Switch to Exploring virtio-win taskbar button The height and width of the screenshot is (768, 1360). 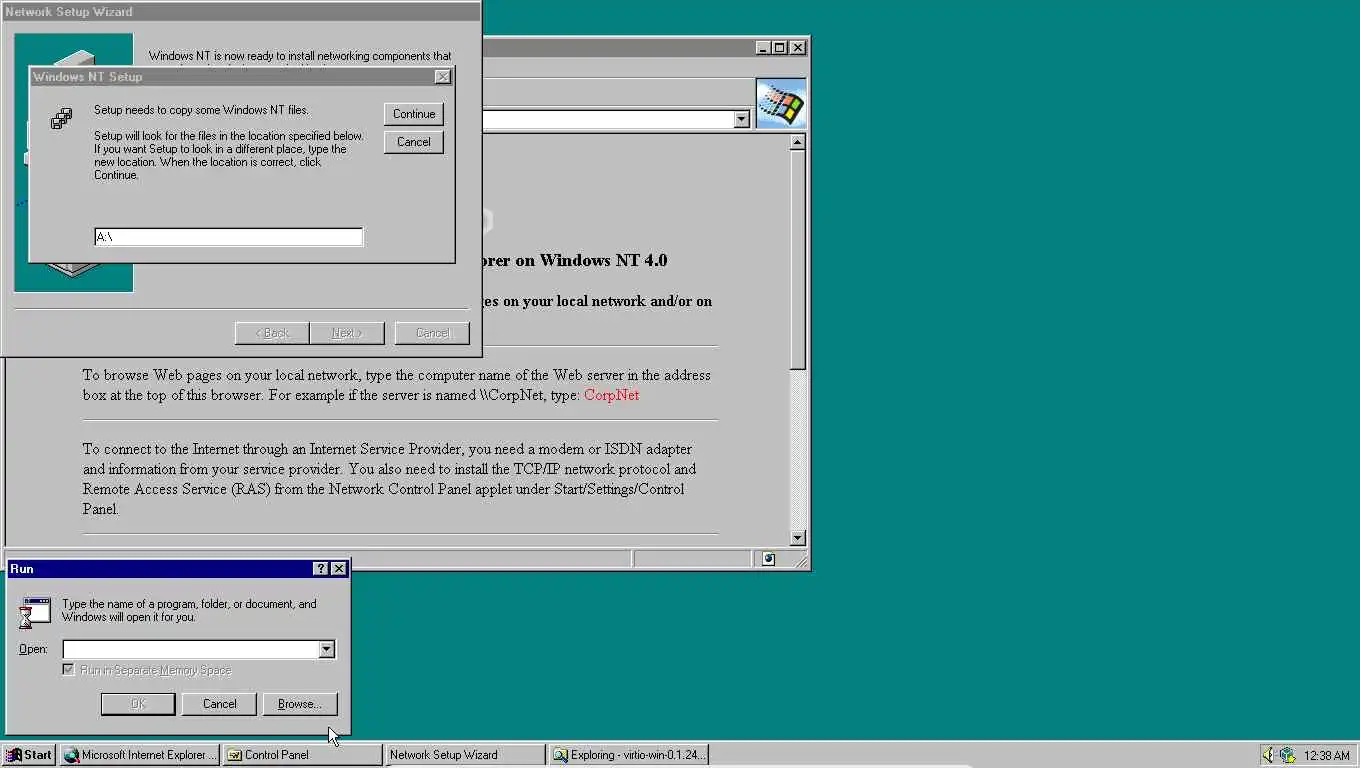tap(629, 755)
